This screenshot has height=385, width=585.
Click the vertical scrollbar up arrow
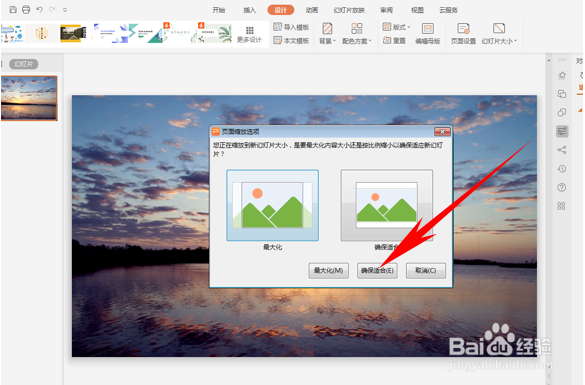[x=548, y=60]
